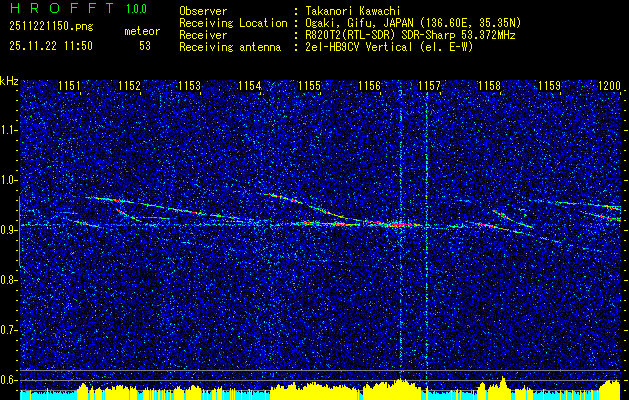The height and width of the screenshot is (400, 629).
Task: Click the 1151 time marker
Action: coord(69,86)
